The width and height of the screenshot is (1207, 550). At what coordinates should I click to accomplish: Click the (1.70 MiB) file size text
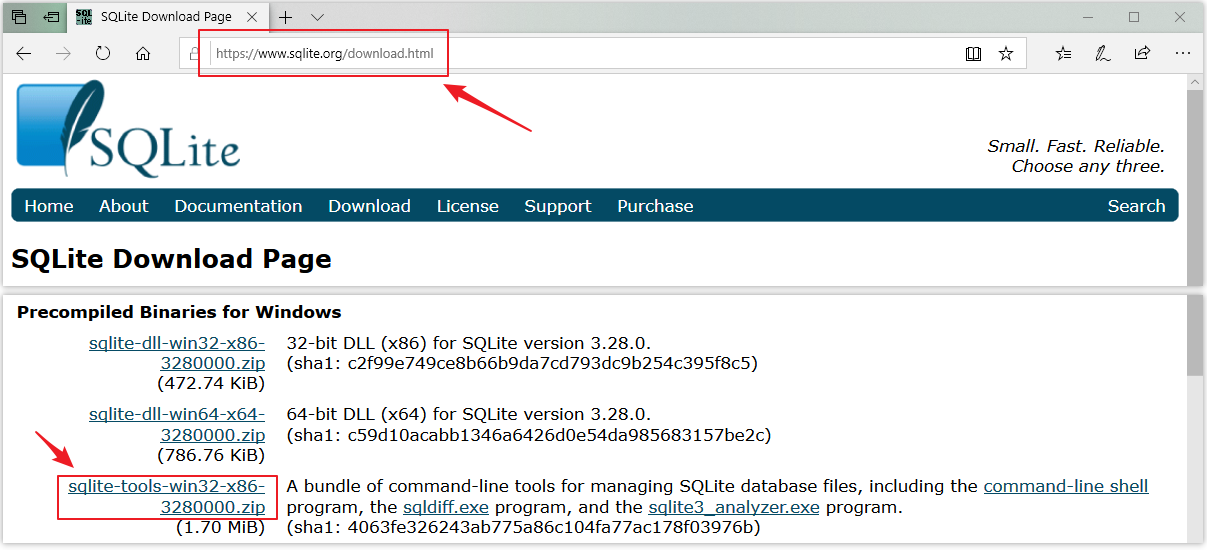coord(220,527)
